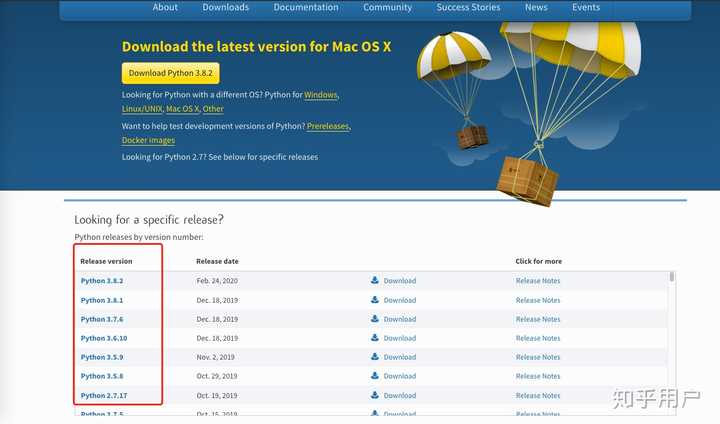Click download icon in Python 3.8.2 row

click(375, 280)
